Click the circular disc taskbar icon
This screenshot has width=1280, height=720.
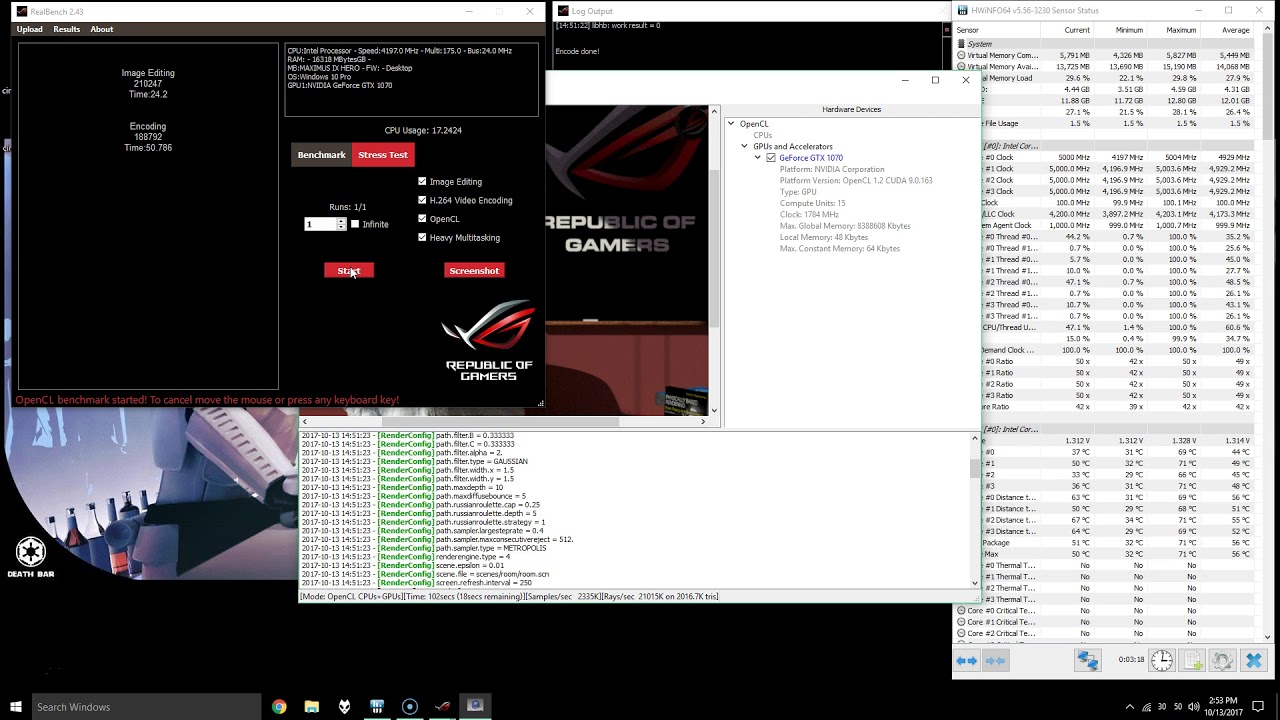point(409,707)
